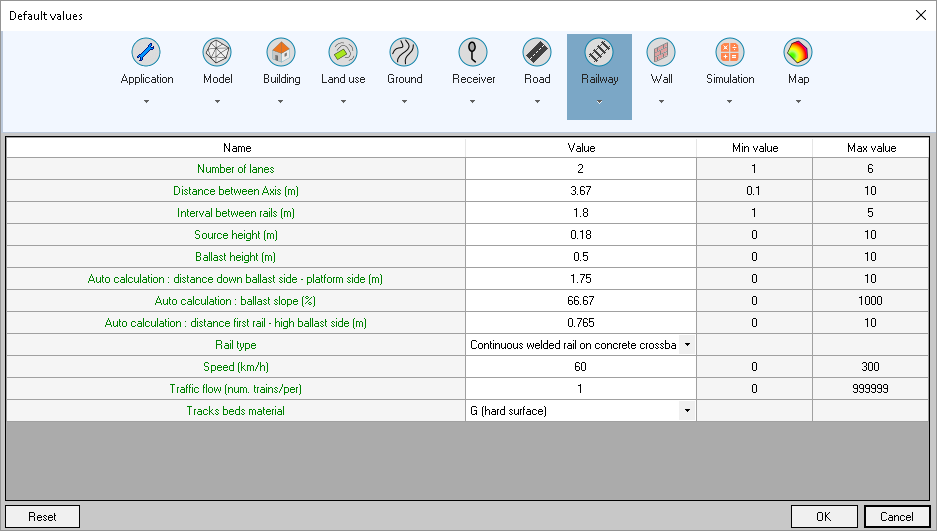Expand the arrow under Ground
Viewport: 937px width, 531px height.
click(x=405, y=102)
